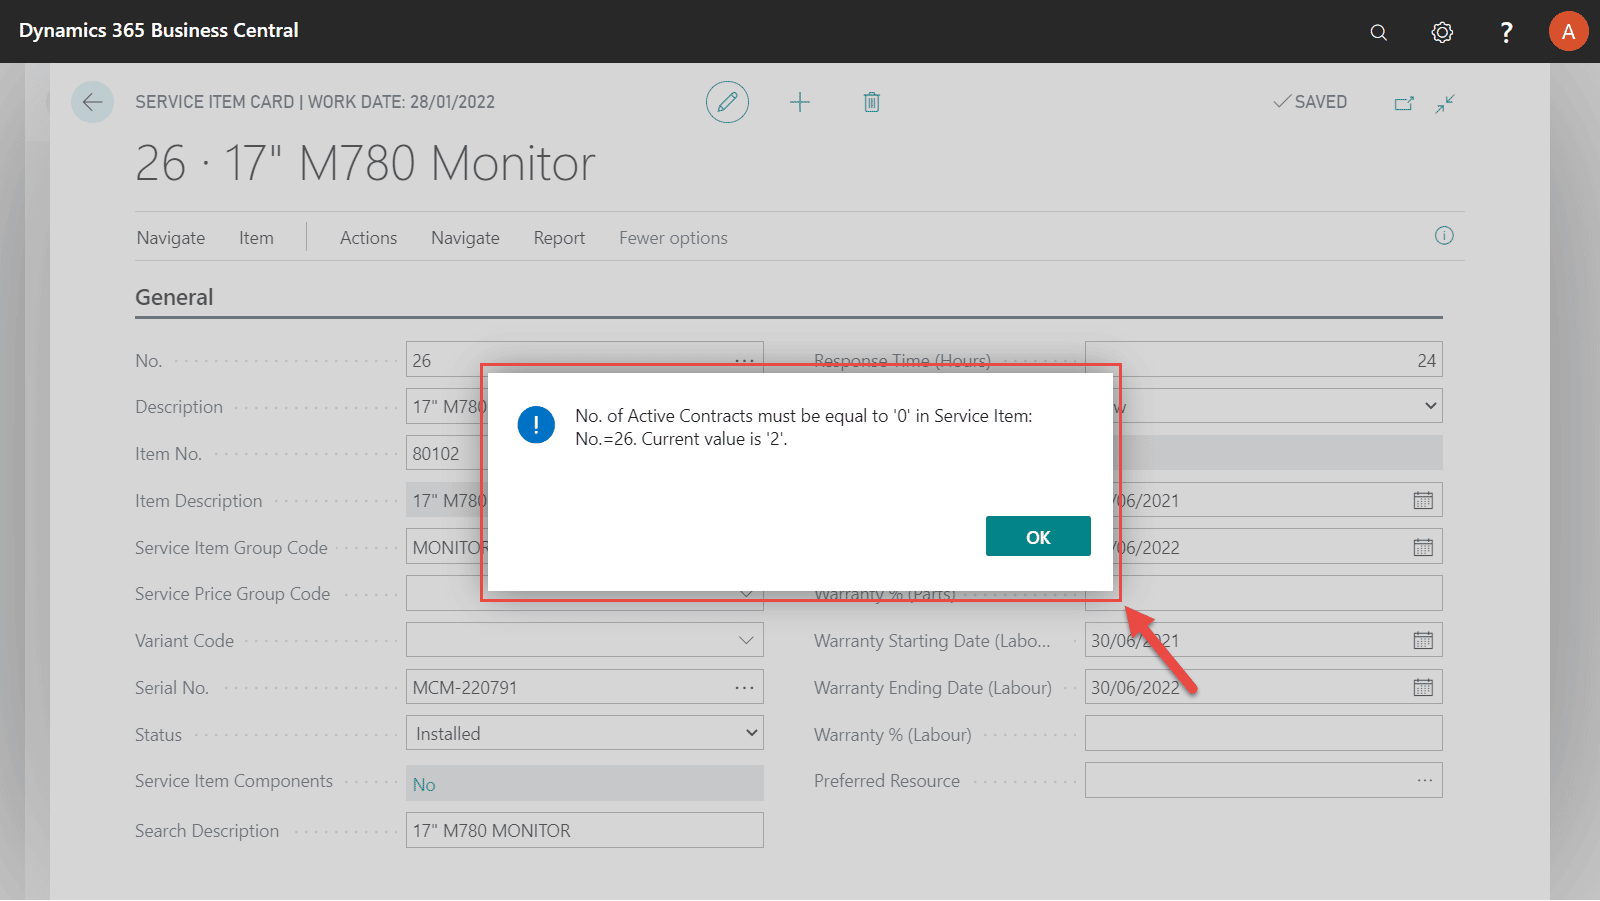
Task: Expand the Variant Code dropdown
Action: [746, 641]
